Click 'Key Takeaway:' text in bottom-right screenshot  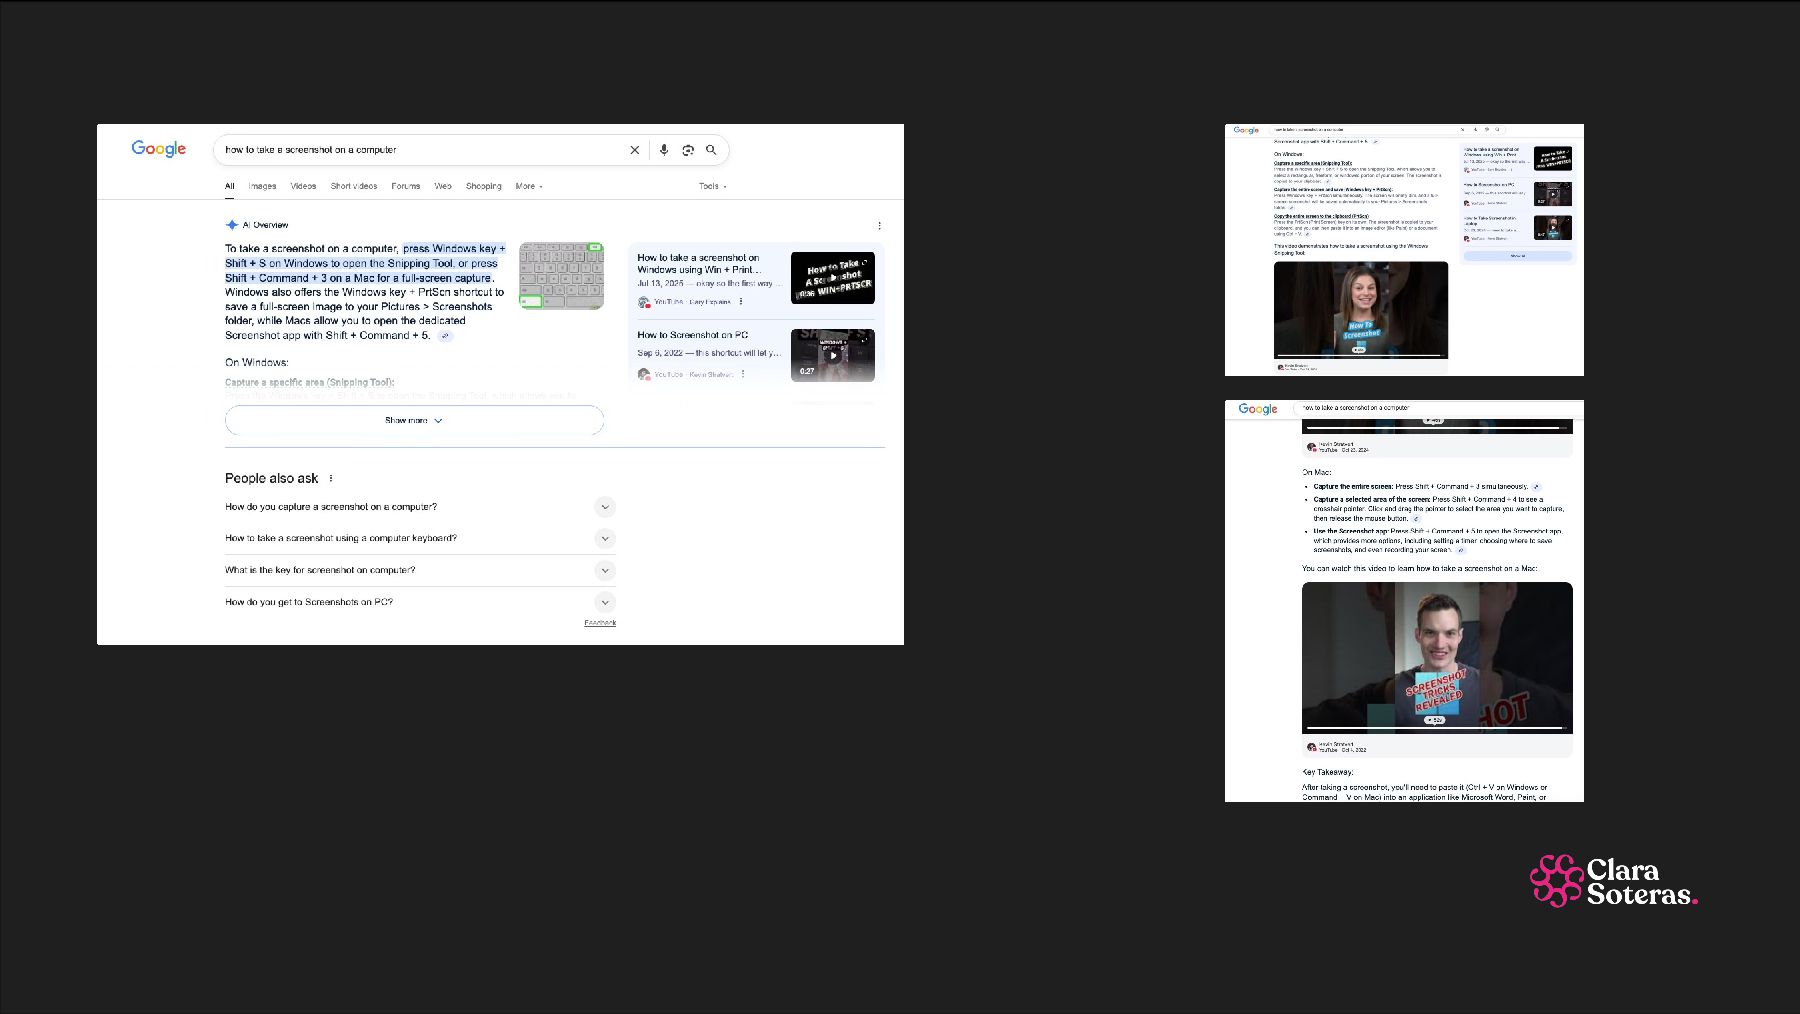tap(1328, 772)
